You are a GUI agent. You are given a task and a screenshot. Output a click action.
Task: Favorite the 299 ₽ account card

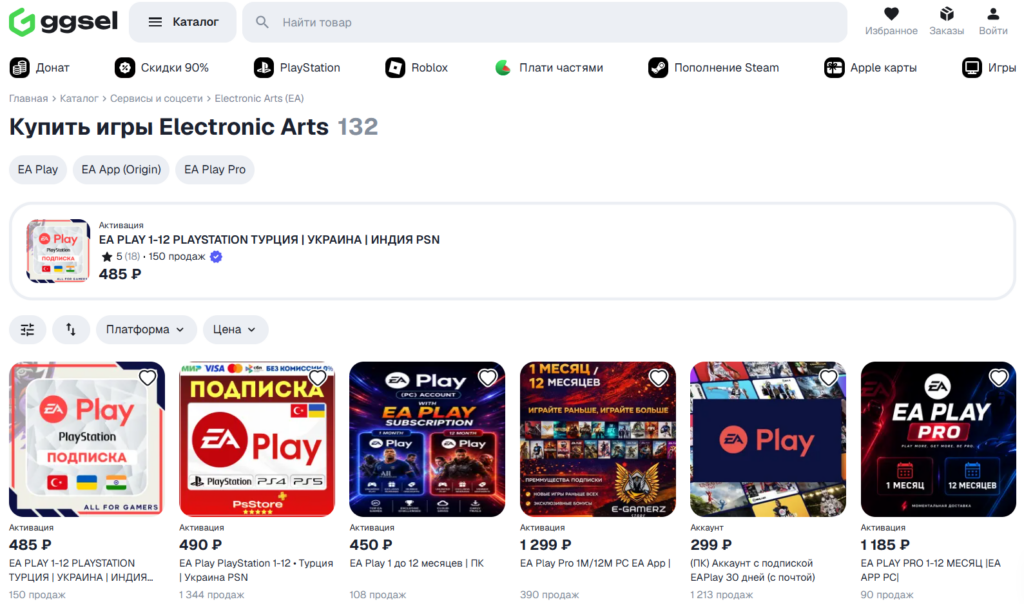tap(829, 377)
